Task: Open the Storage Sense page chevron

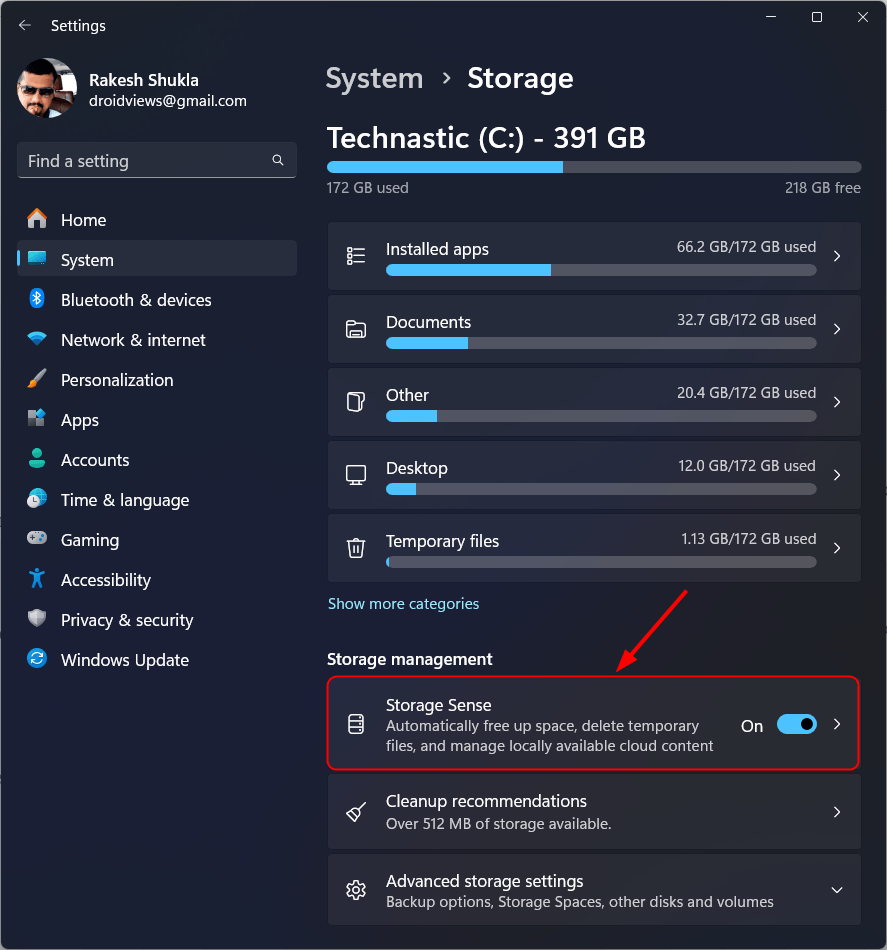Action: [837, 725]
